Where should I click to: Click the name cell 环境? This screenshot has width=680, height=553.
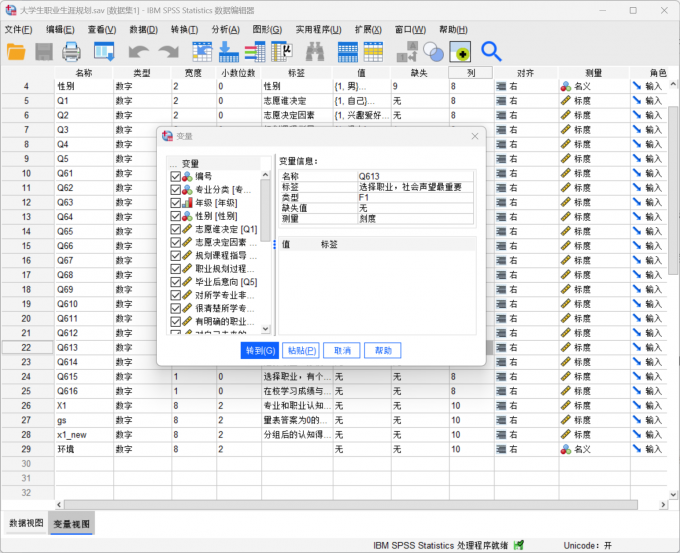tap(84, 449)
